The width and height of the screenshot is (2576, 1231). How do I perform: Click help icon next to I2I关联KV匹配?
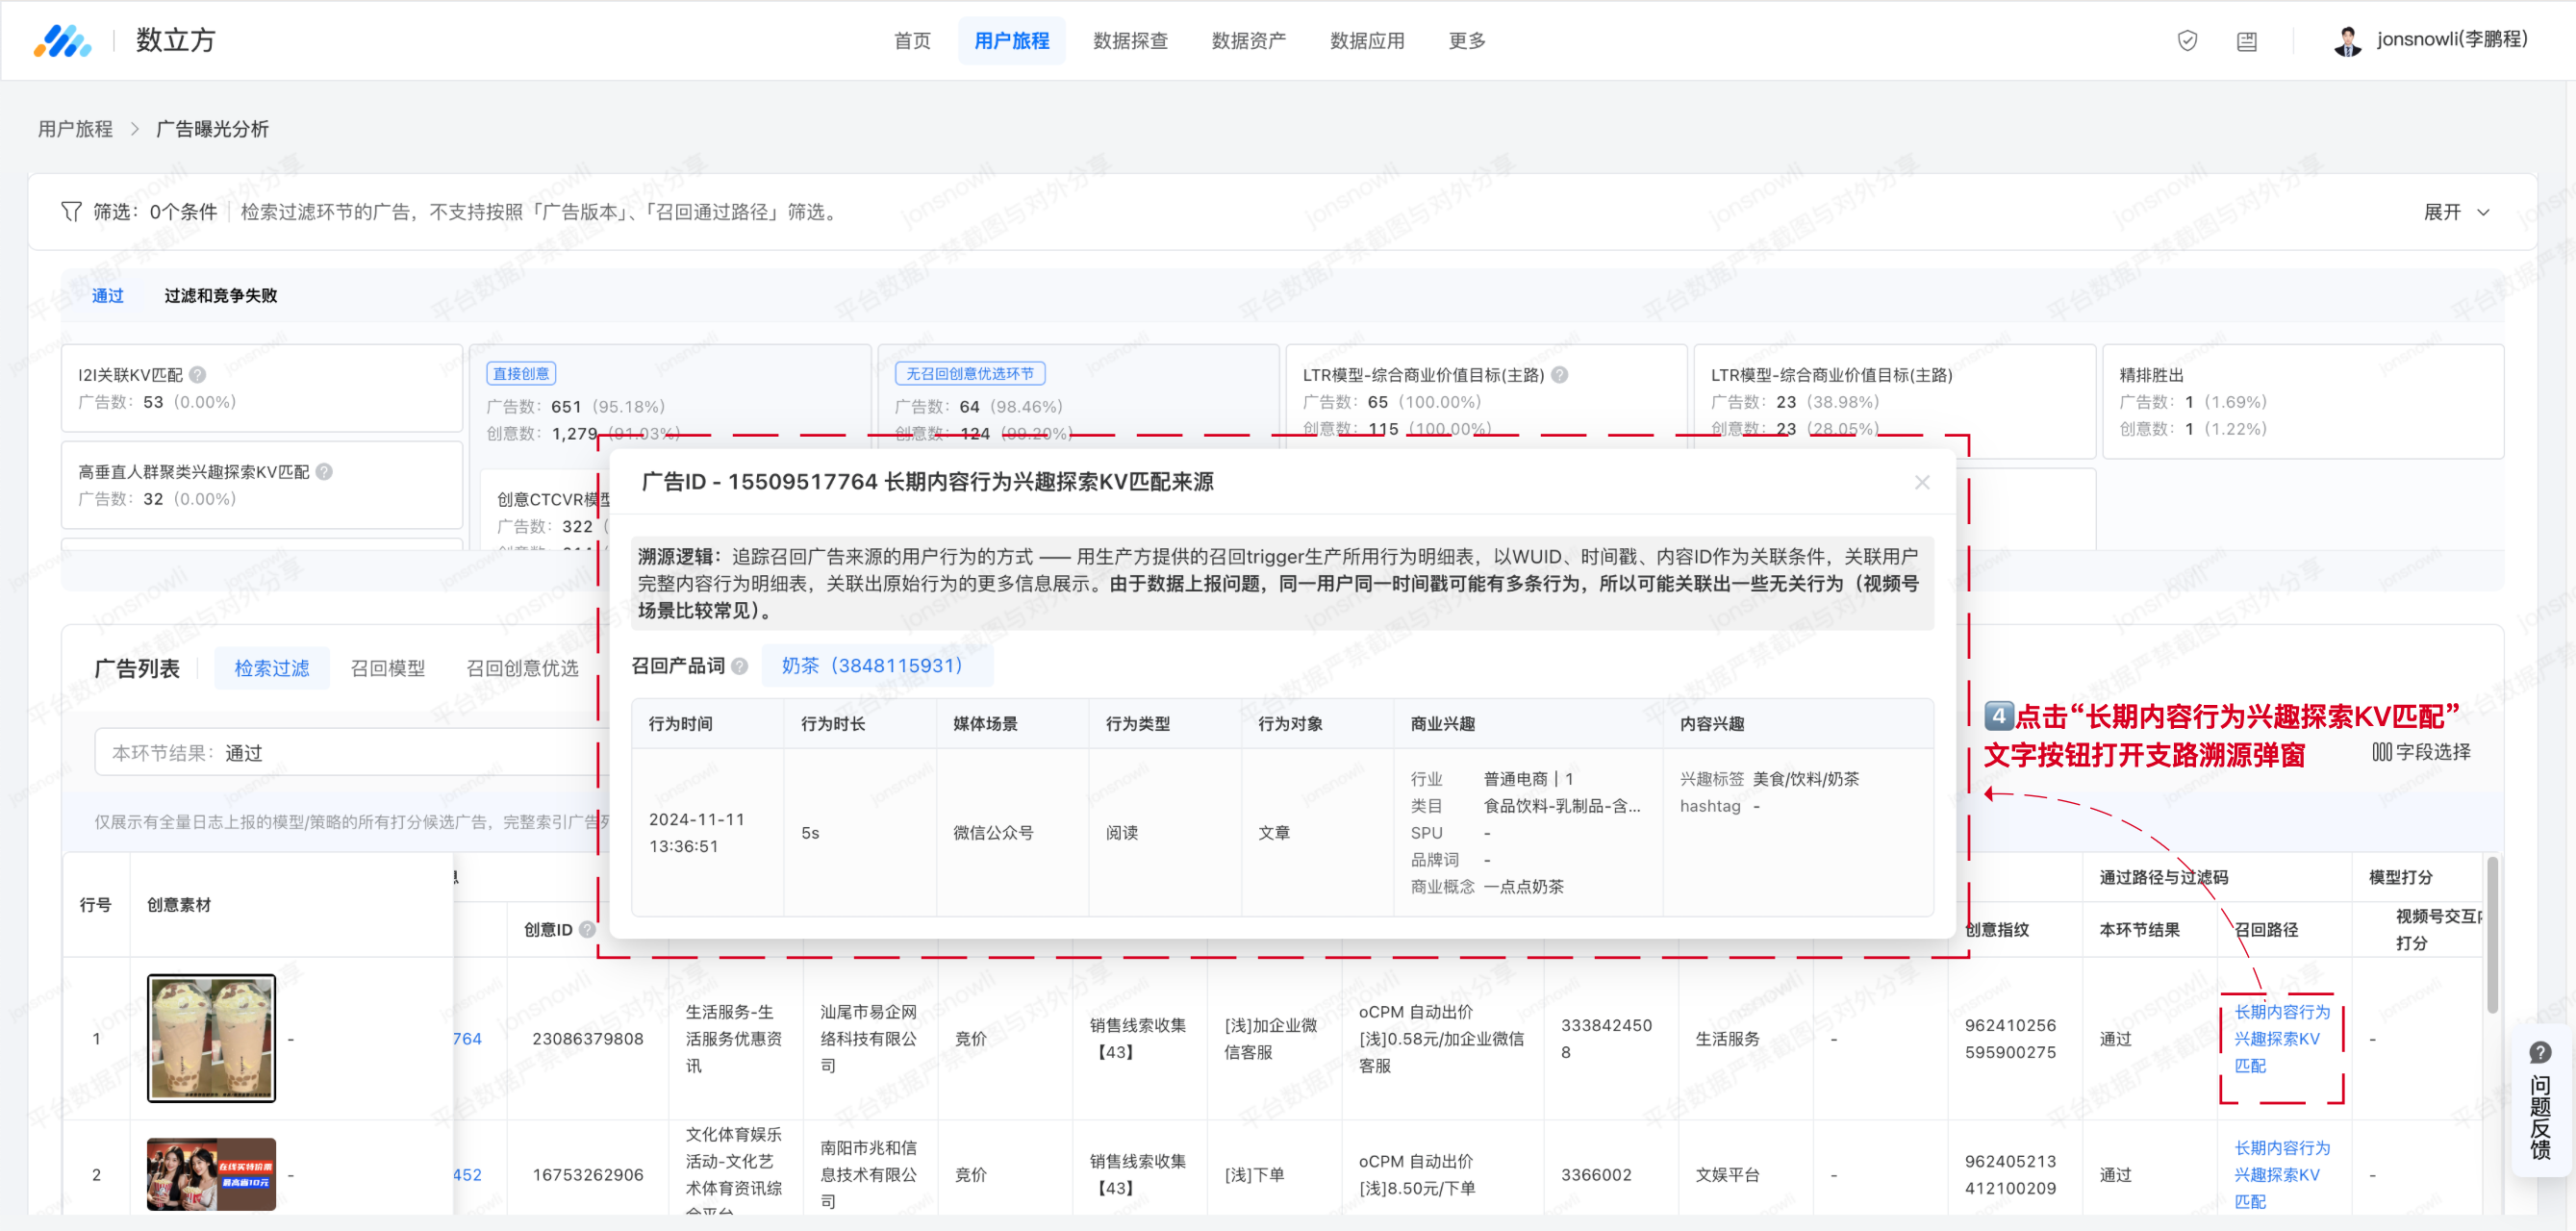coord(198,375)
